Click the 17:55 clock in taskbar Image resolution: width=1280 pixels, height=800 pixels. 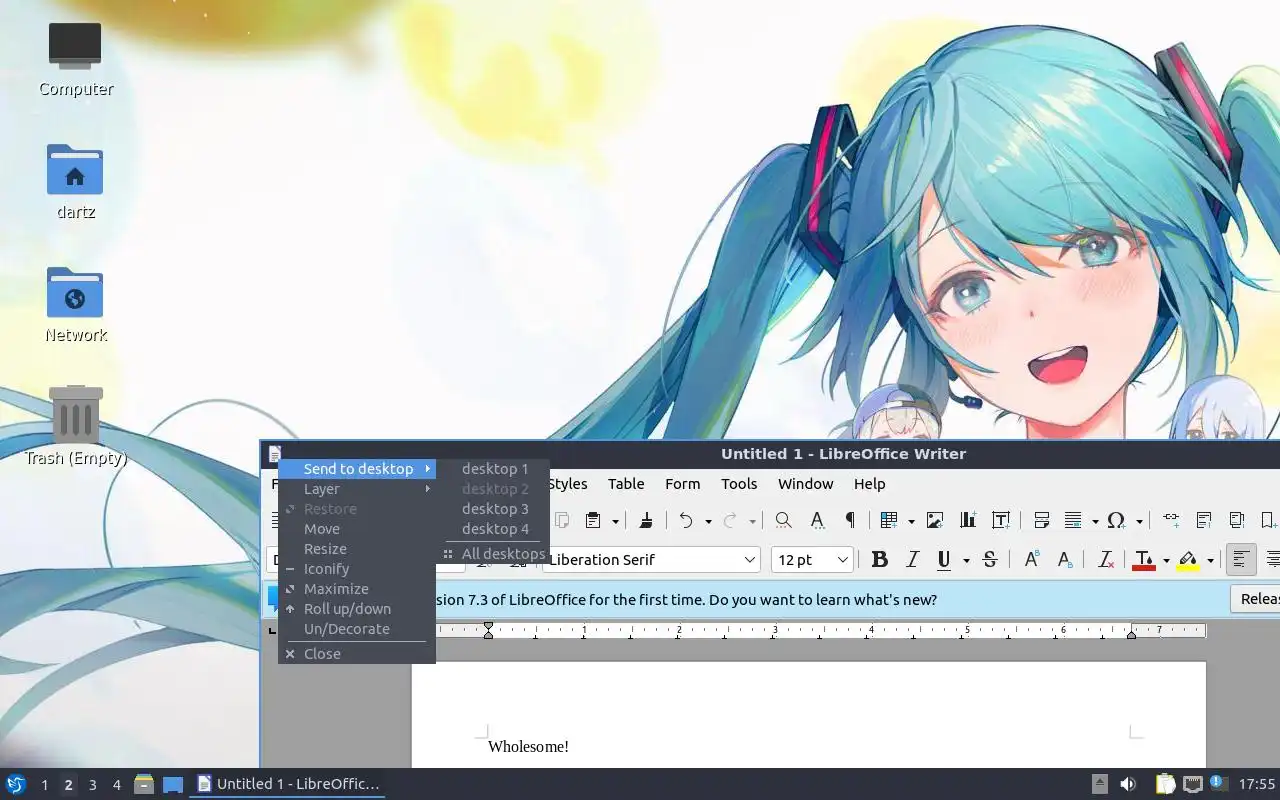1257,784
